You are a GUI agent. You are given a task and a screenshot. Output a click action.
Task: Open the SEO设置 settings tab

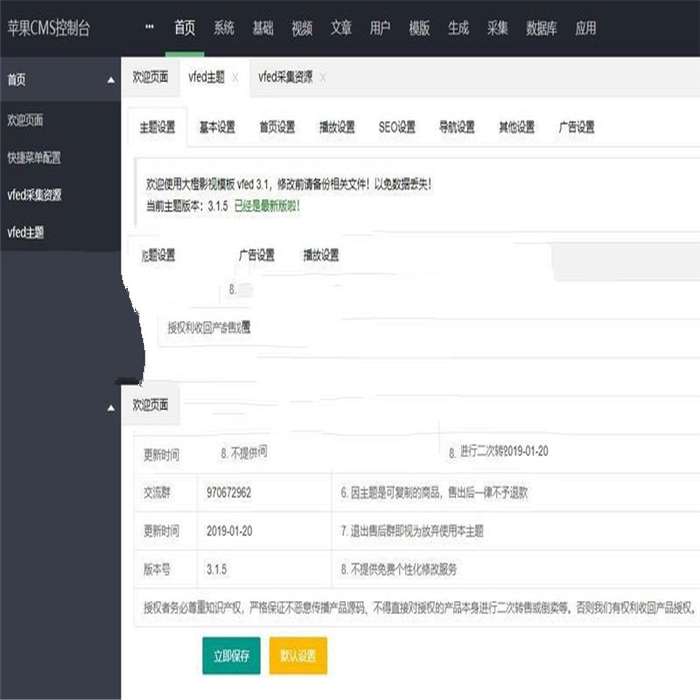[x=397, y=127]
